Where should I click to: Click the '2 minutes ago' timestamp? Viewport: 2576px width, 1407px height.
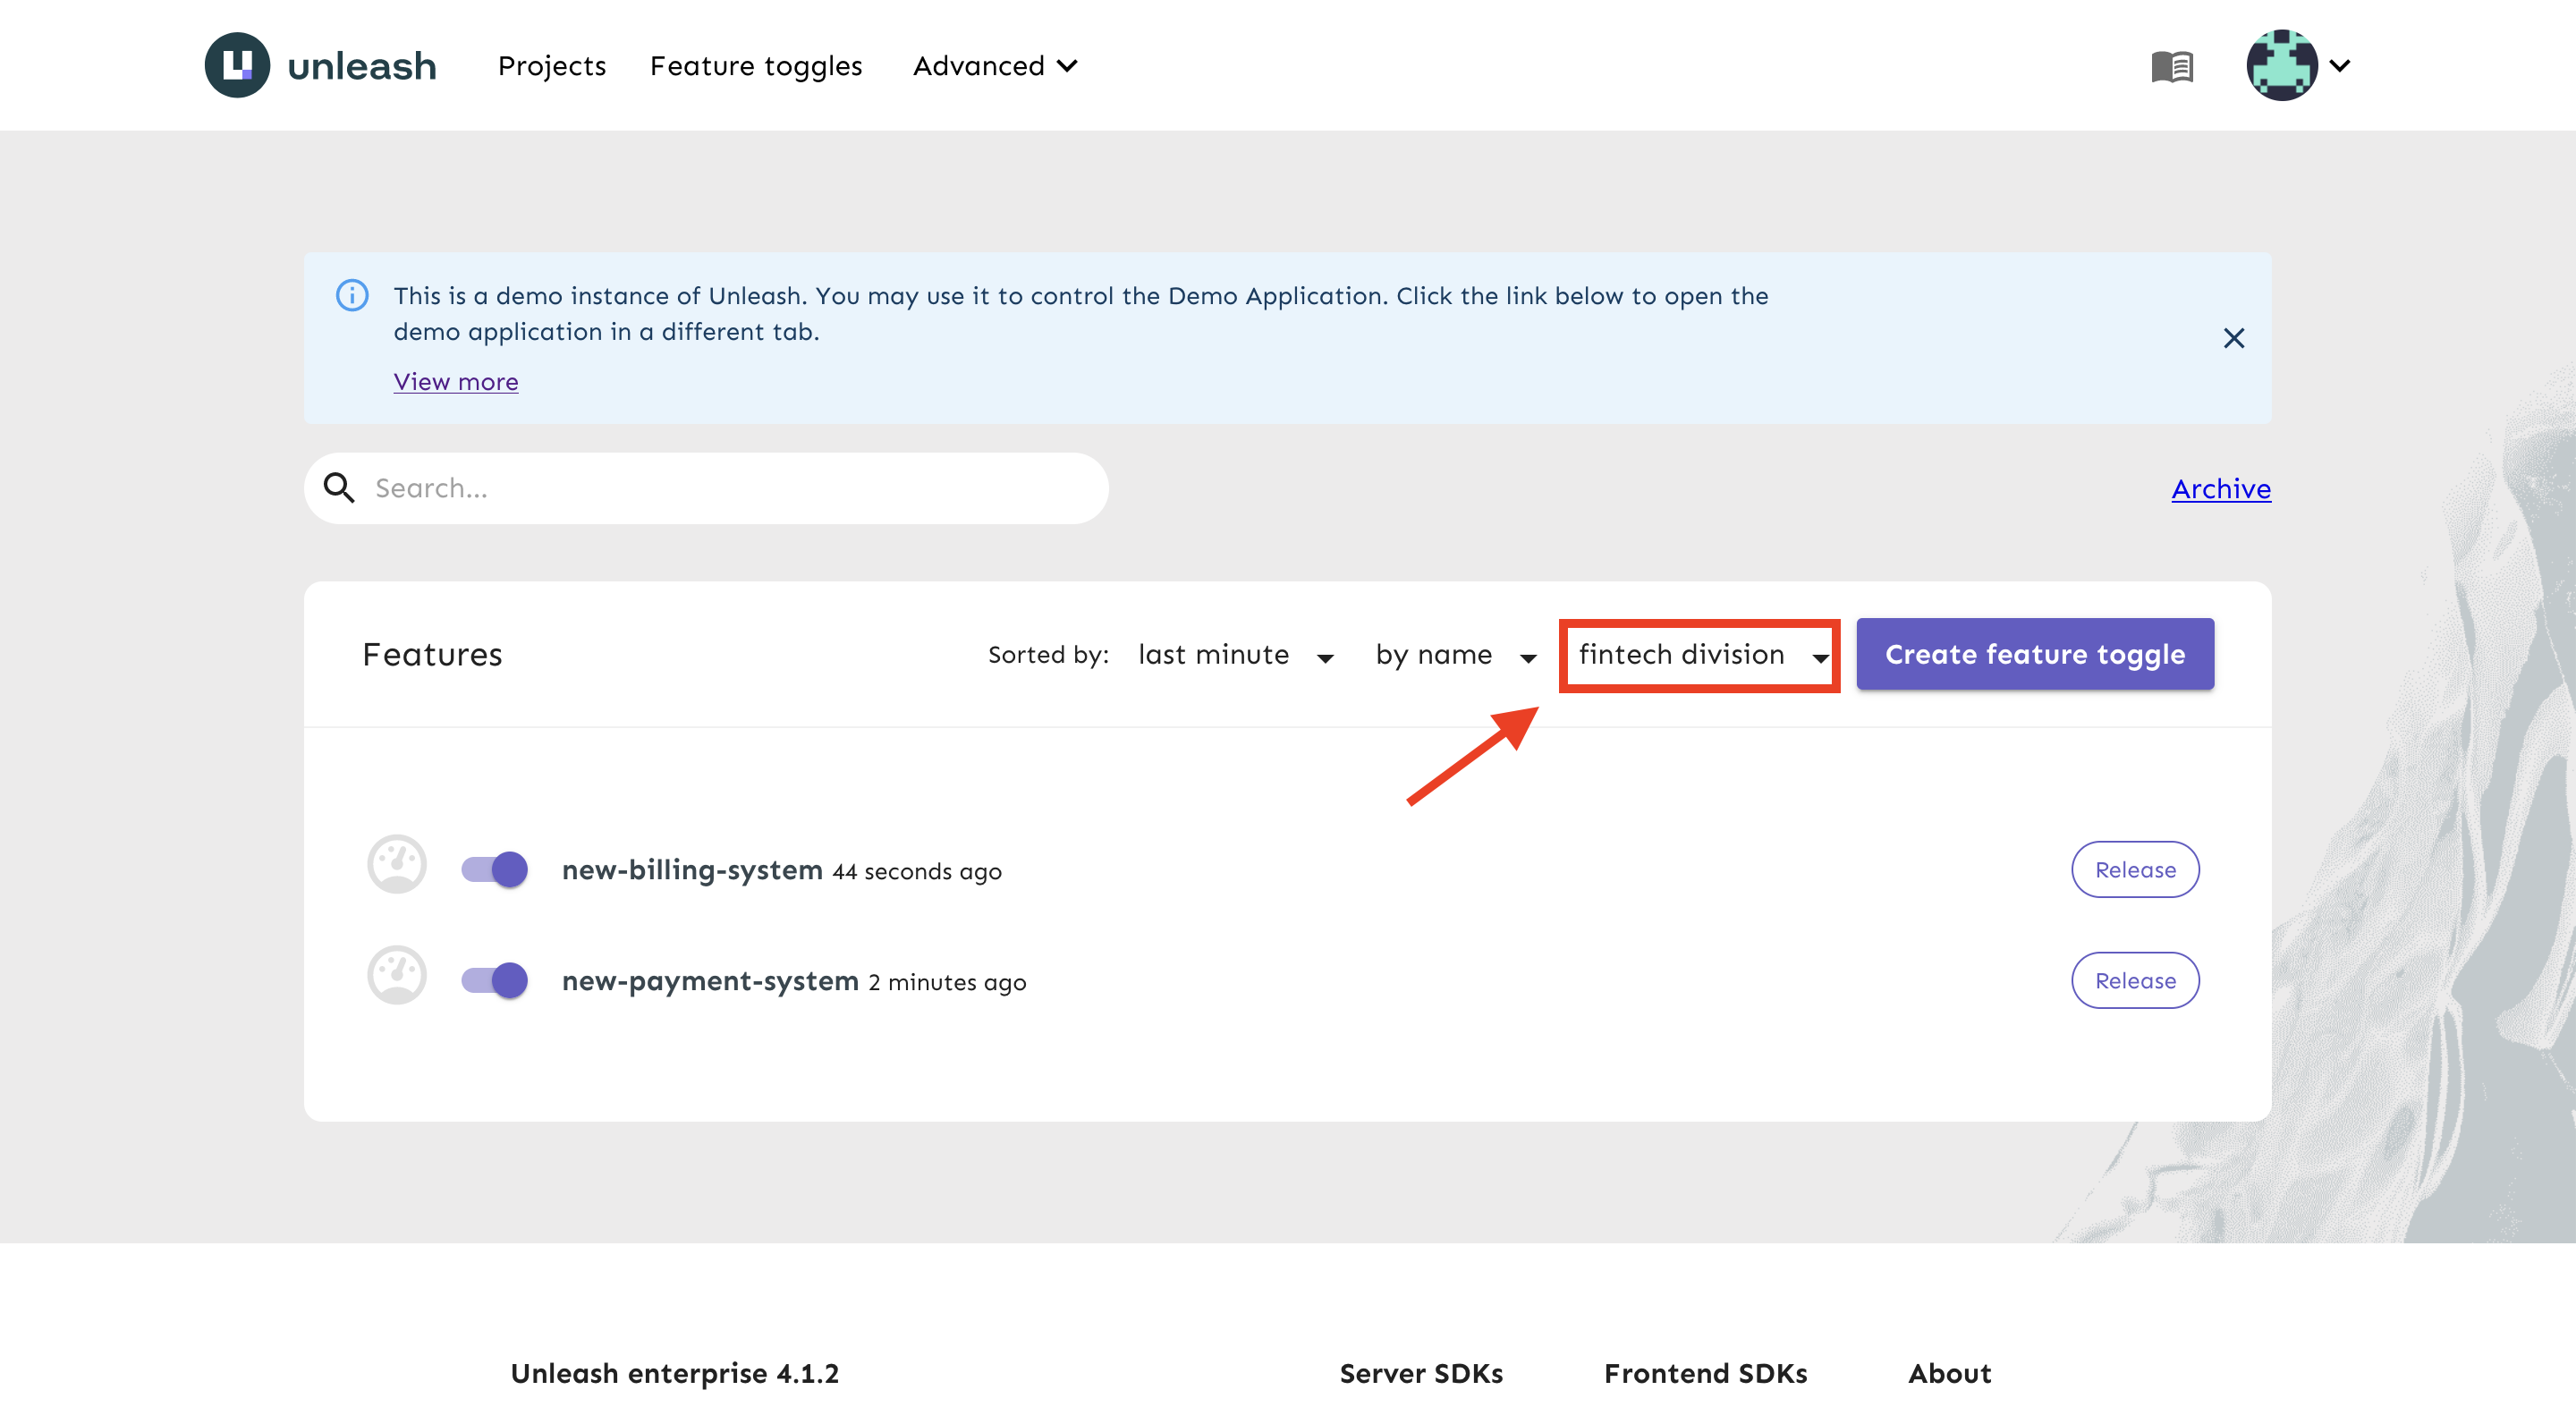click(x=947, y=983)
